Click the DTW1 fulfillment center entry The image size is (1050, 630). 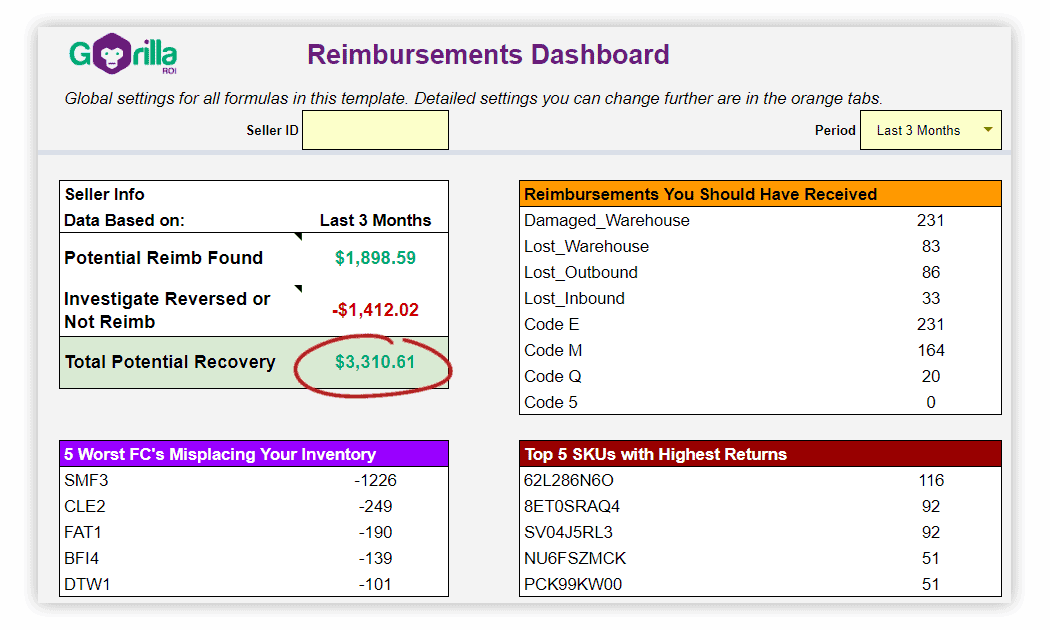click(86, 584)
